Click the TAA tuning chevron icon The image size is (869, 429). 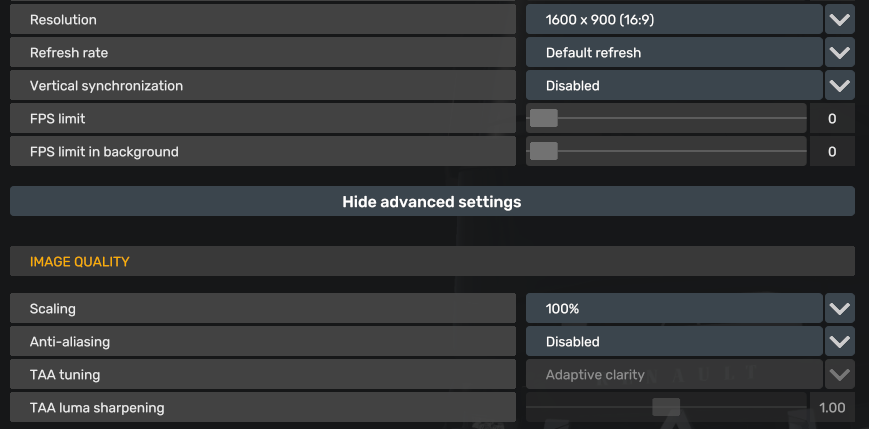click(x=840, y=375)
